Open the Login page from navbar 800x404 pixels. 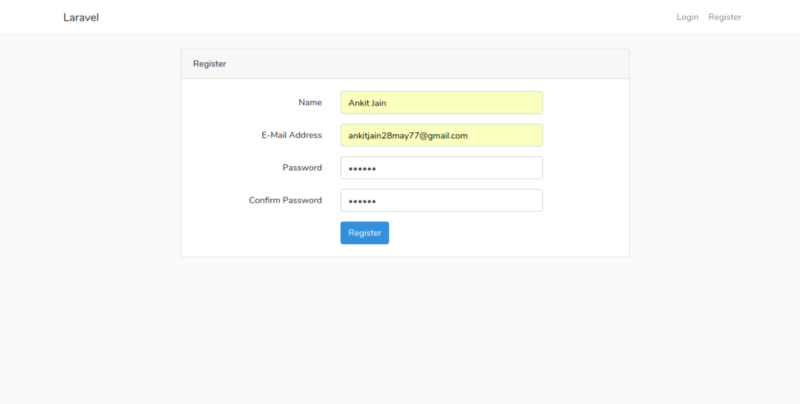pyautogui.click(x=687, y=17)
